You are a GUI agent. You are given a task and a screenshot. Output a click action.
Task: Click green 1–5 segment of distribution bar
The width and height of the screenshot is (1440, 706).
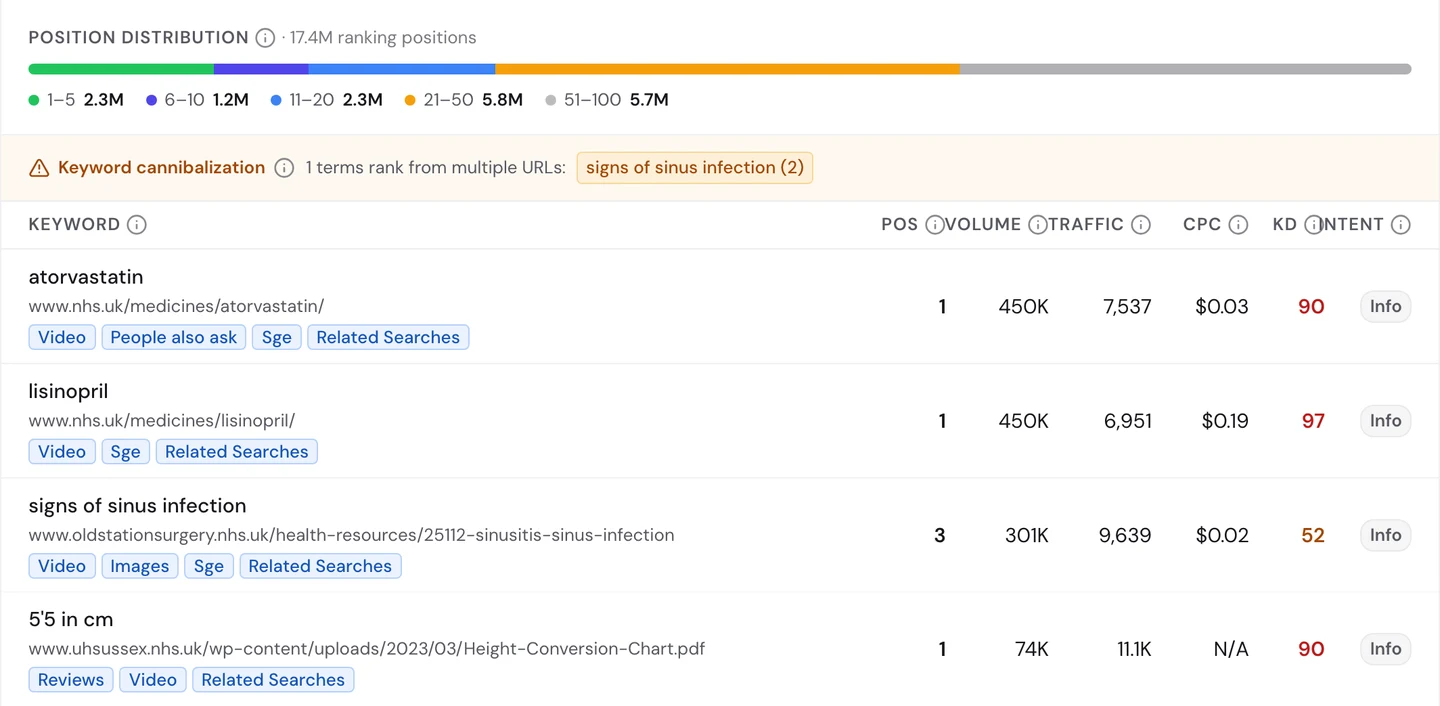121,70
